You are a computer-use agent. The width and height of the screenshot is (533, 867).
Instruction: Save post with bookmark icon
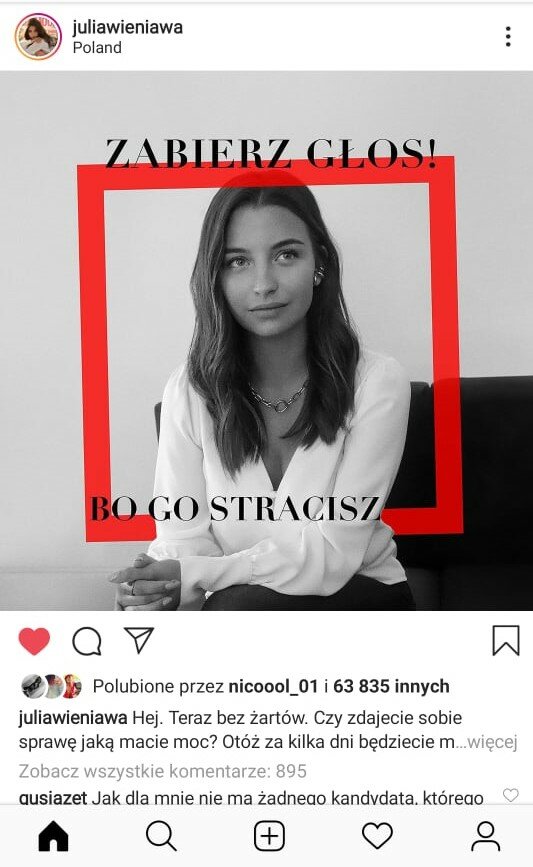(506, 640)
